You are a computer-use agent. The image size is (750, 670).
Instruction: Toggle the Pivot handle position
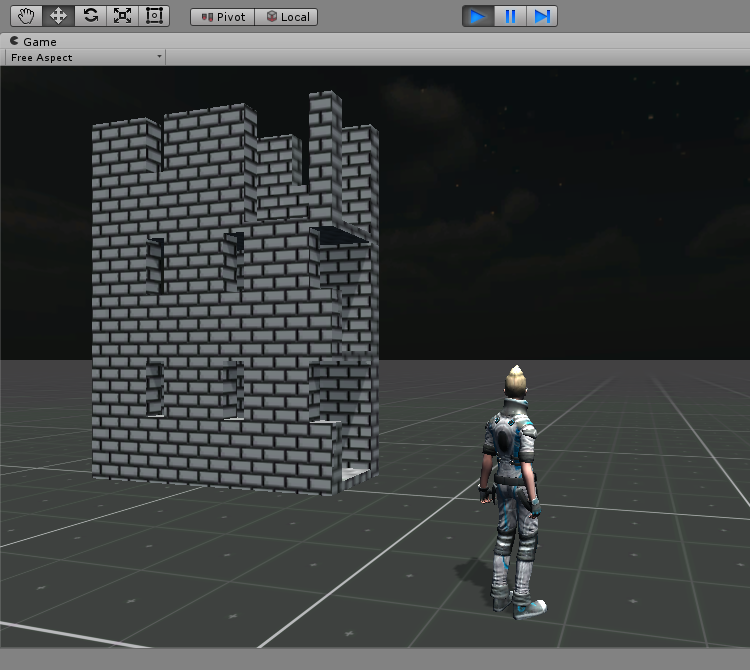pos(222,17)
